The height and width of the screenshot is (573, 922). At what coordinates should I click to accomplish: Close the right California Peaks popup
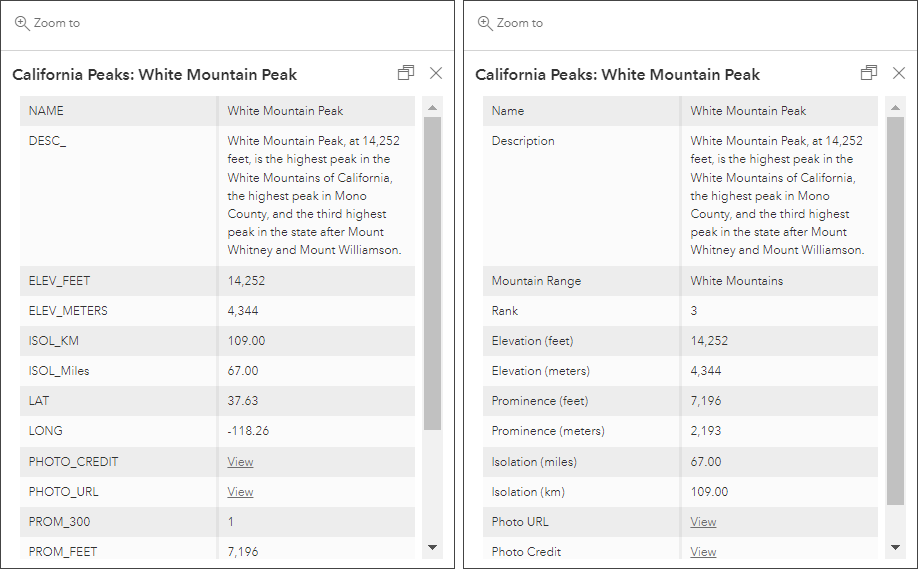899,73
